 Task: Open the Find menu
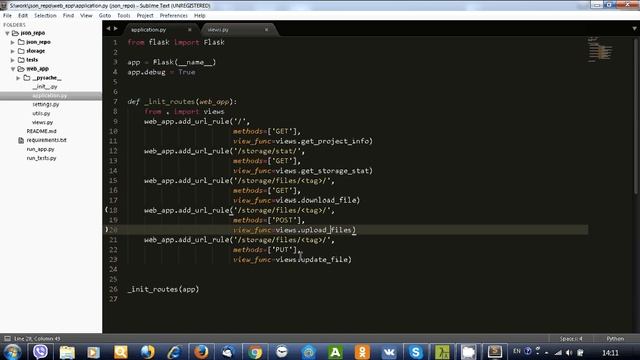pyautogui.click(x=68, y=16)
